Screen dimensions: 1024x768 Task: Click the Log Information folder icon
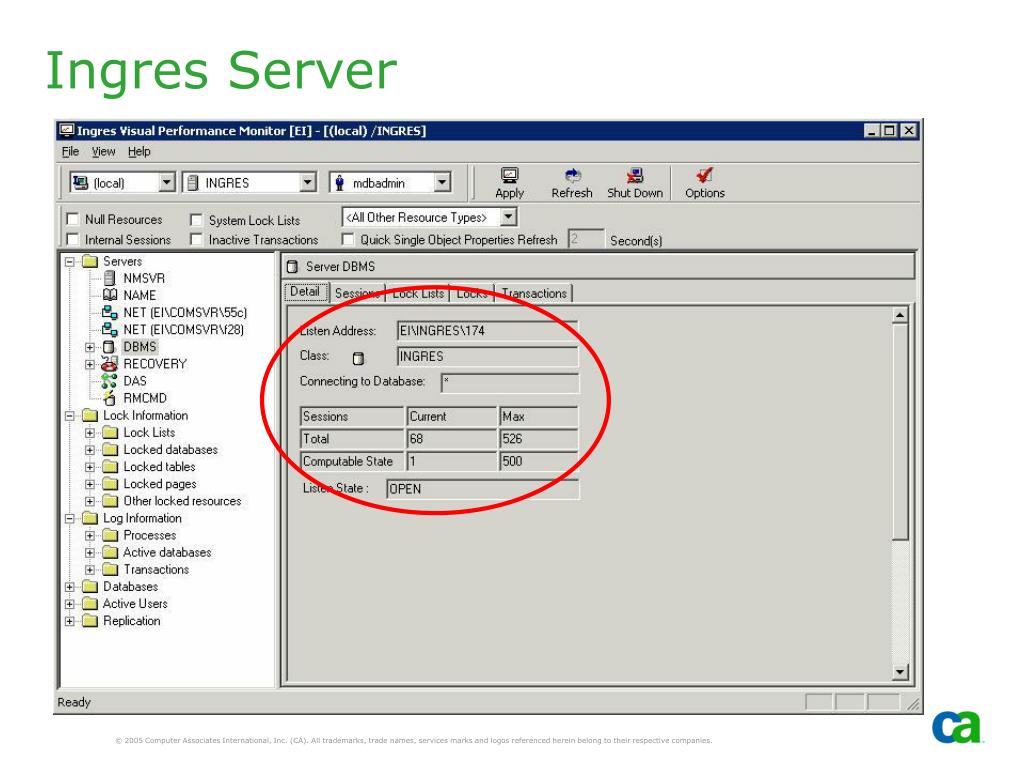coord(89,519)
